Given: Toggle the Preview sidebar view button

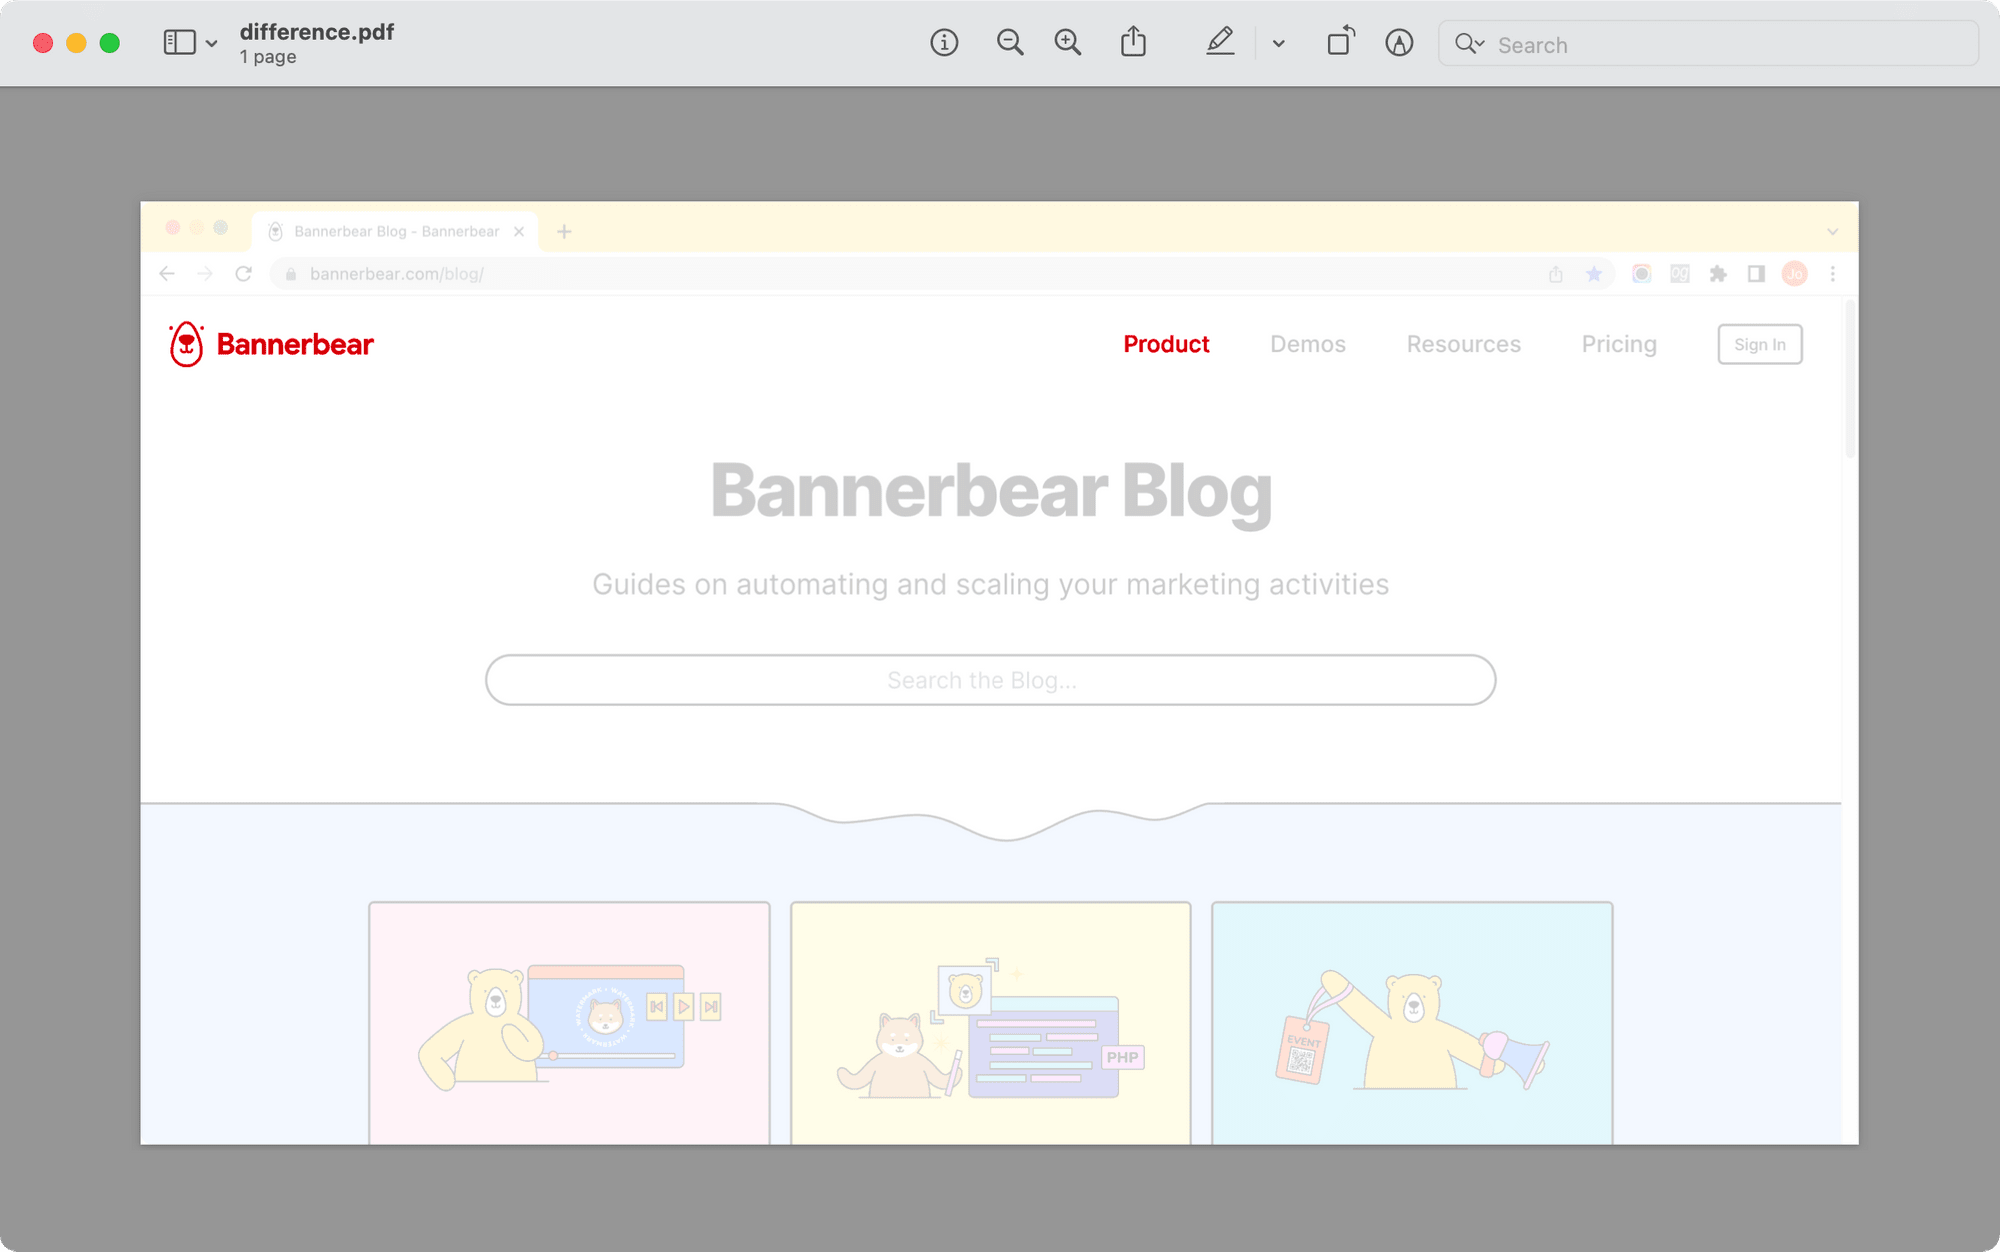Looking at the screenshot, I should coord(180,43).
